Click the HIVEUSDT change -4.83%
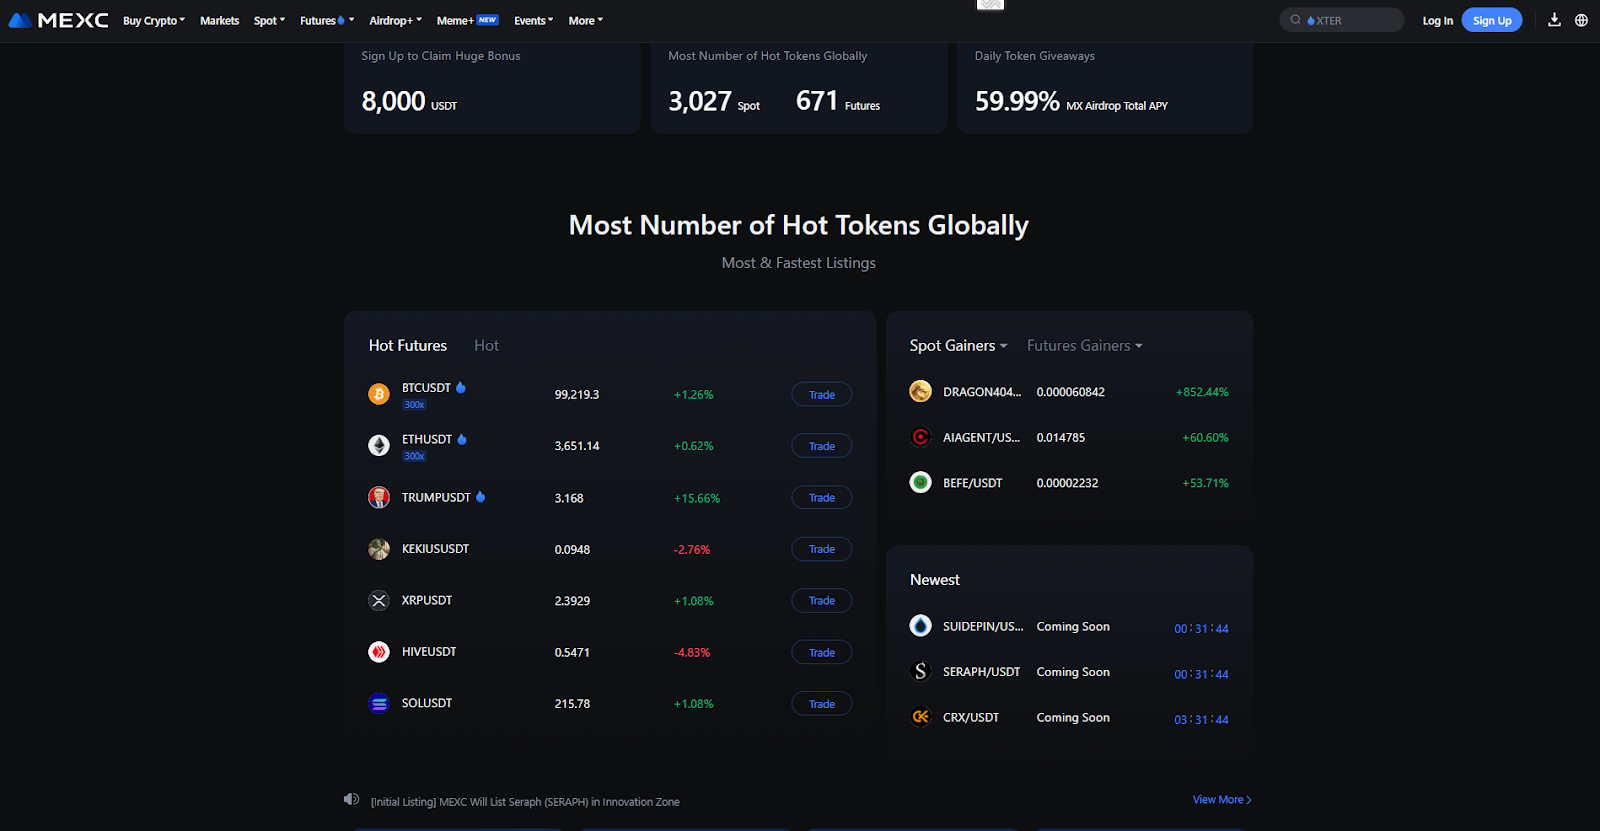 pyautogui.click(x=692, y=652)
